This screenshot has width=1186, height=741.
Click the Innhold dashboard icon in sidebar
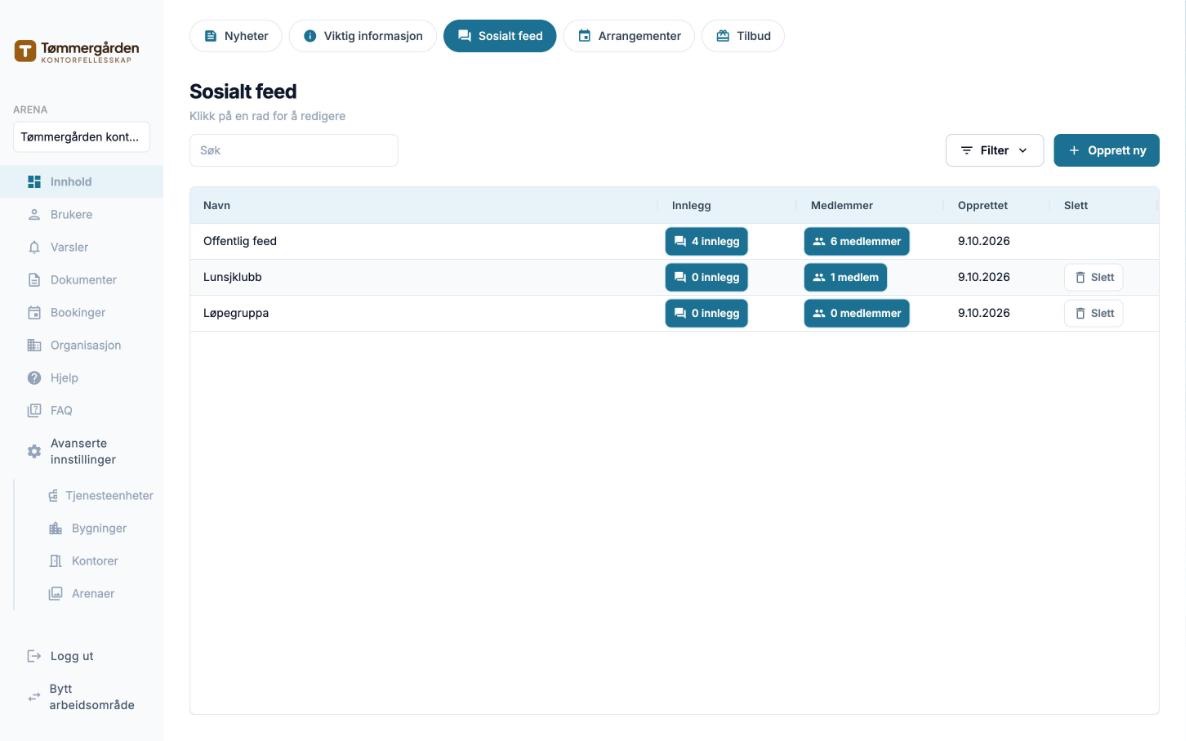point(34,181)
